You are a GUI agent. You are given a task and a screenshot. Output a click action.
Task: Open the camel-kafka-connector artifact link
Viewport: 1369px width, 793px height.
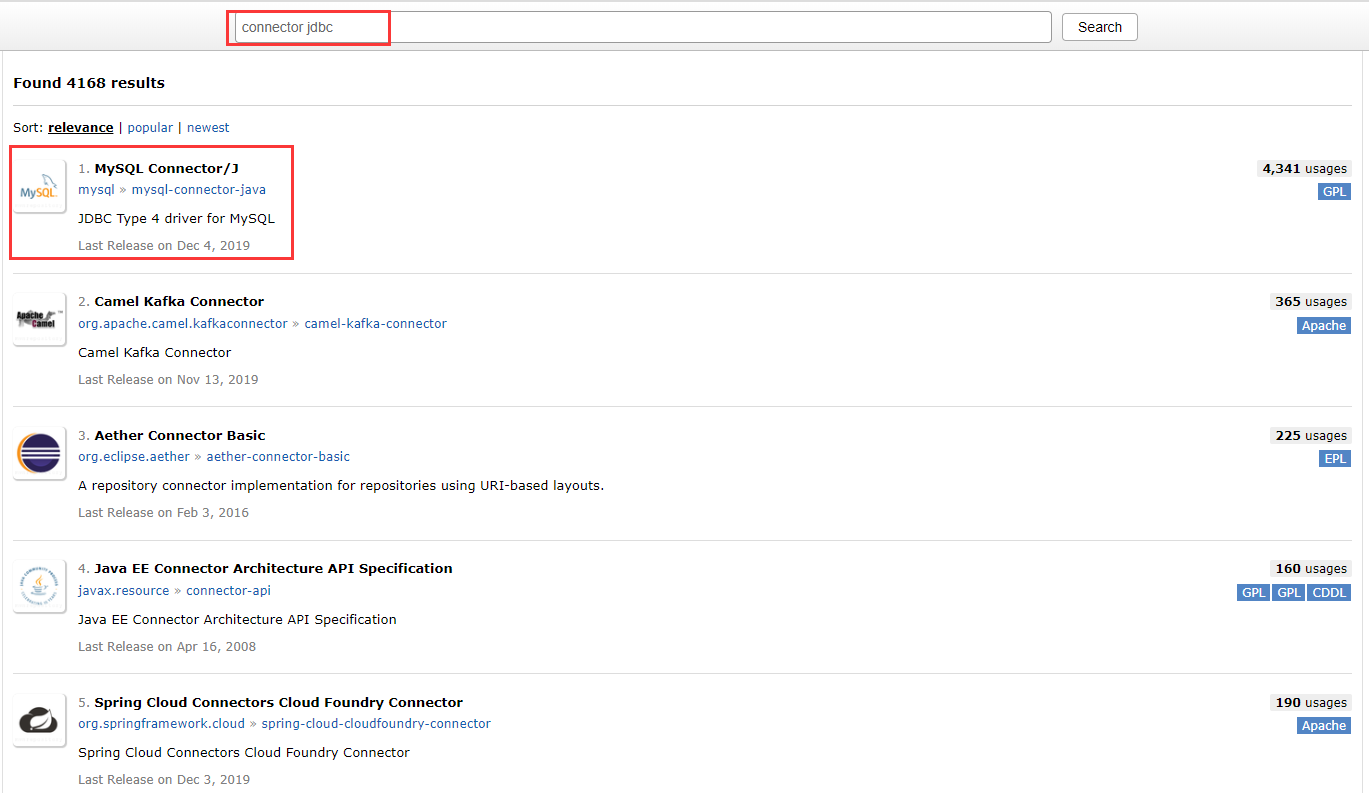[x=376, y=324]
